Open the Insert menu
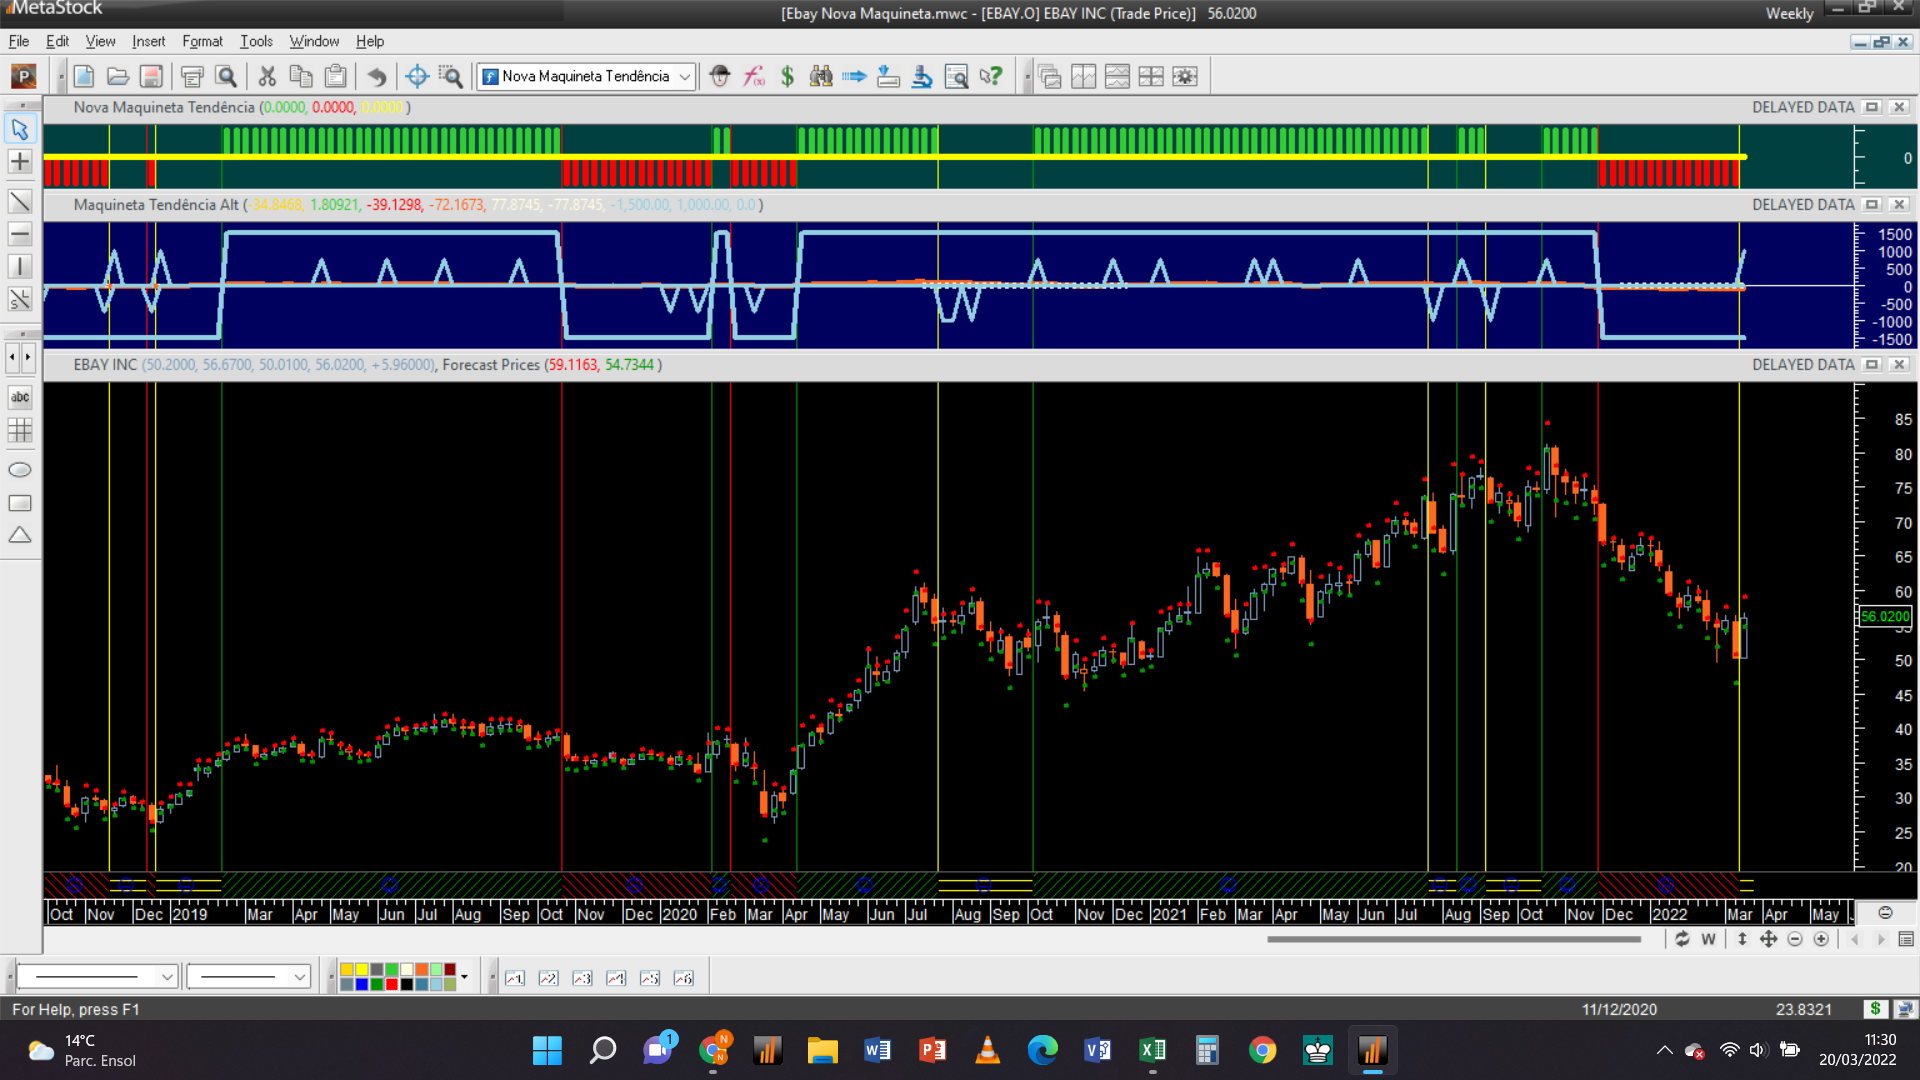 (x=148, y=41)
